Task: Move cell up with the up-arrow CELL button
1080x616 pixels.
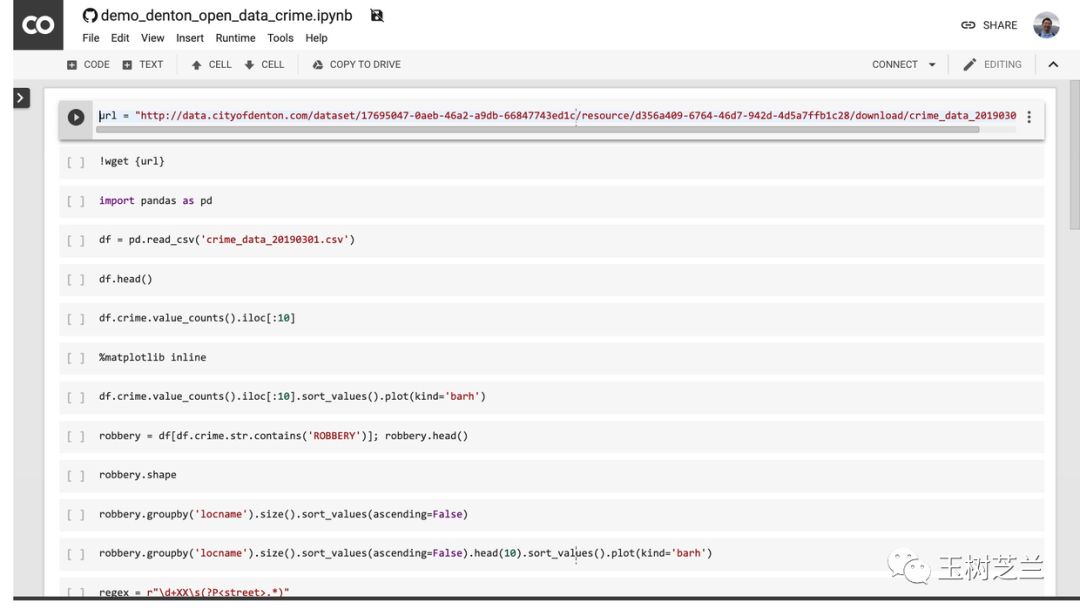Action: point(211,64)
